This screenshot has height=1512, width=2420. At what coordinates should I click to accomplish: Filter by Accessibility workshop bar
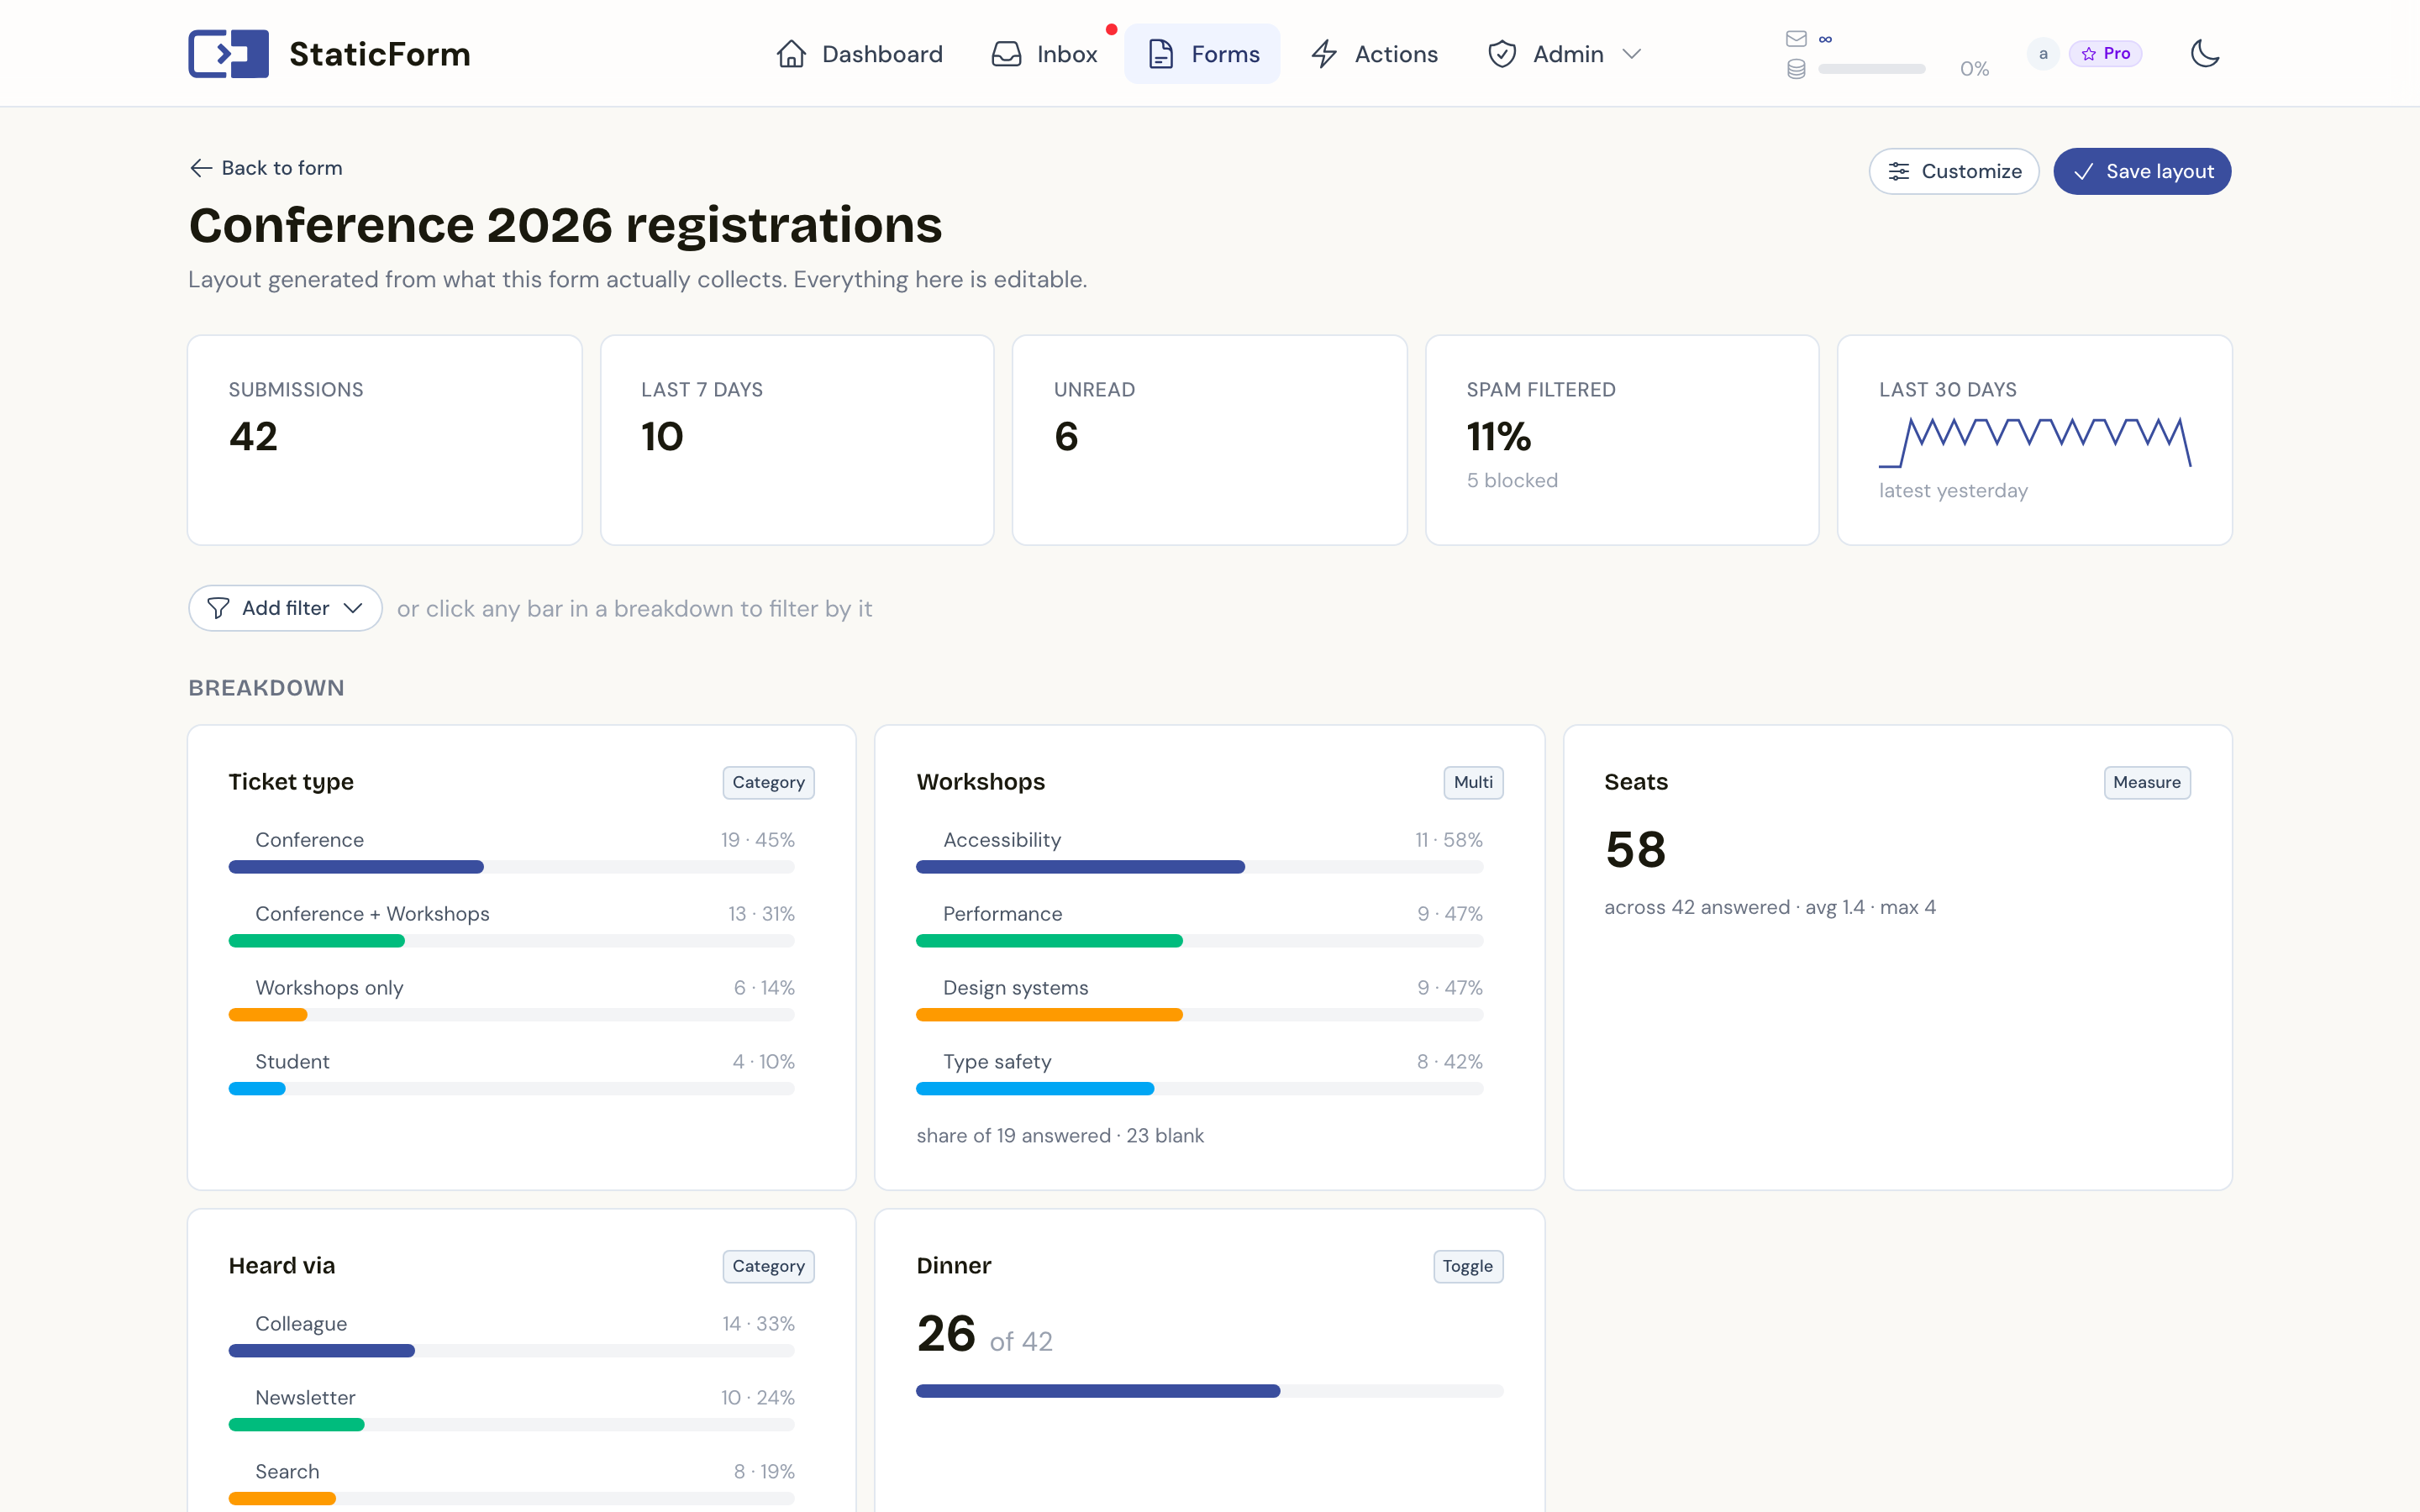(1199, 867)
